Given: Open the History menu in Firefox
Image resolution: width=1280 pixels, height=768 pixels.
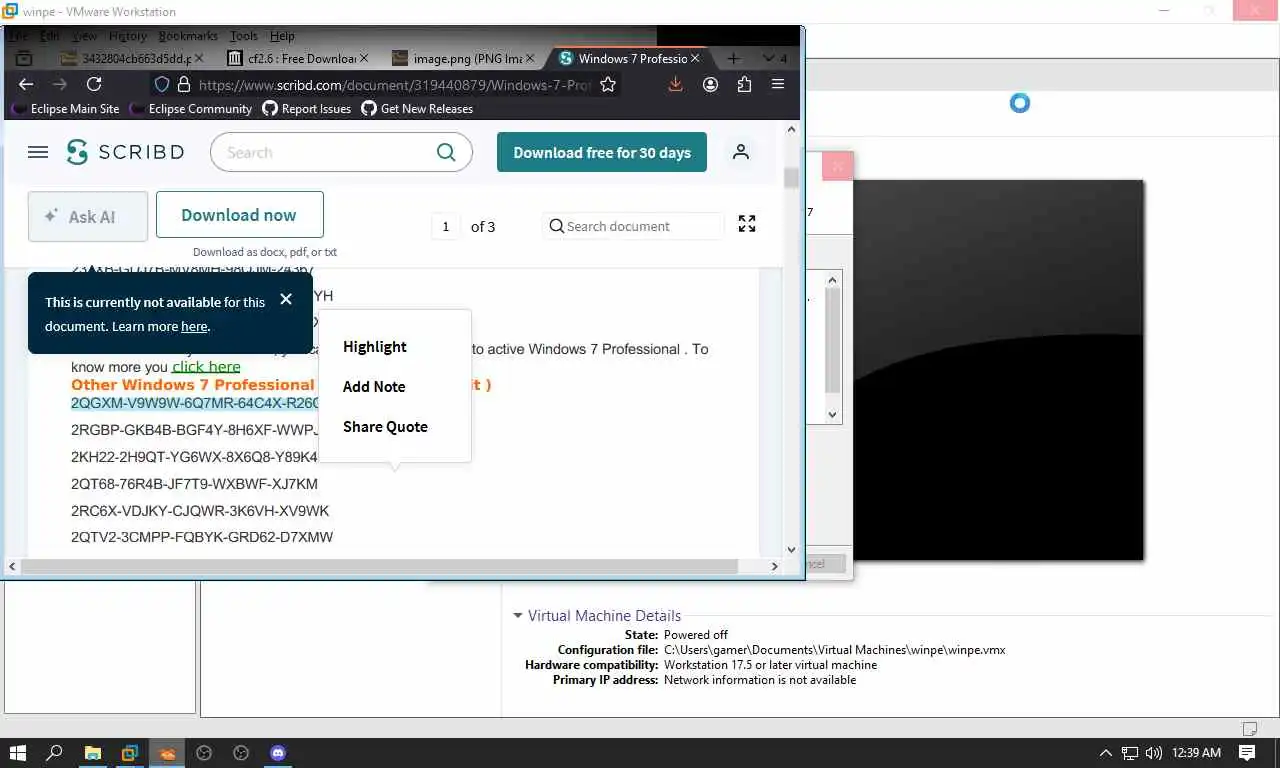Looking at the screenshot, I should point(127,36).
